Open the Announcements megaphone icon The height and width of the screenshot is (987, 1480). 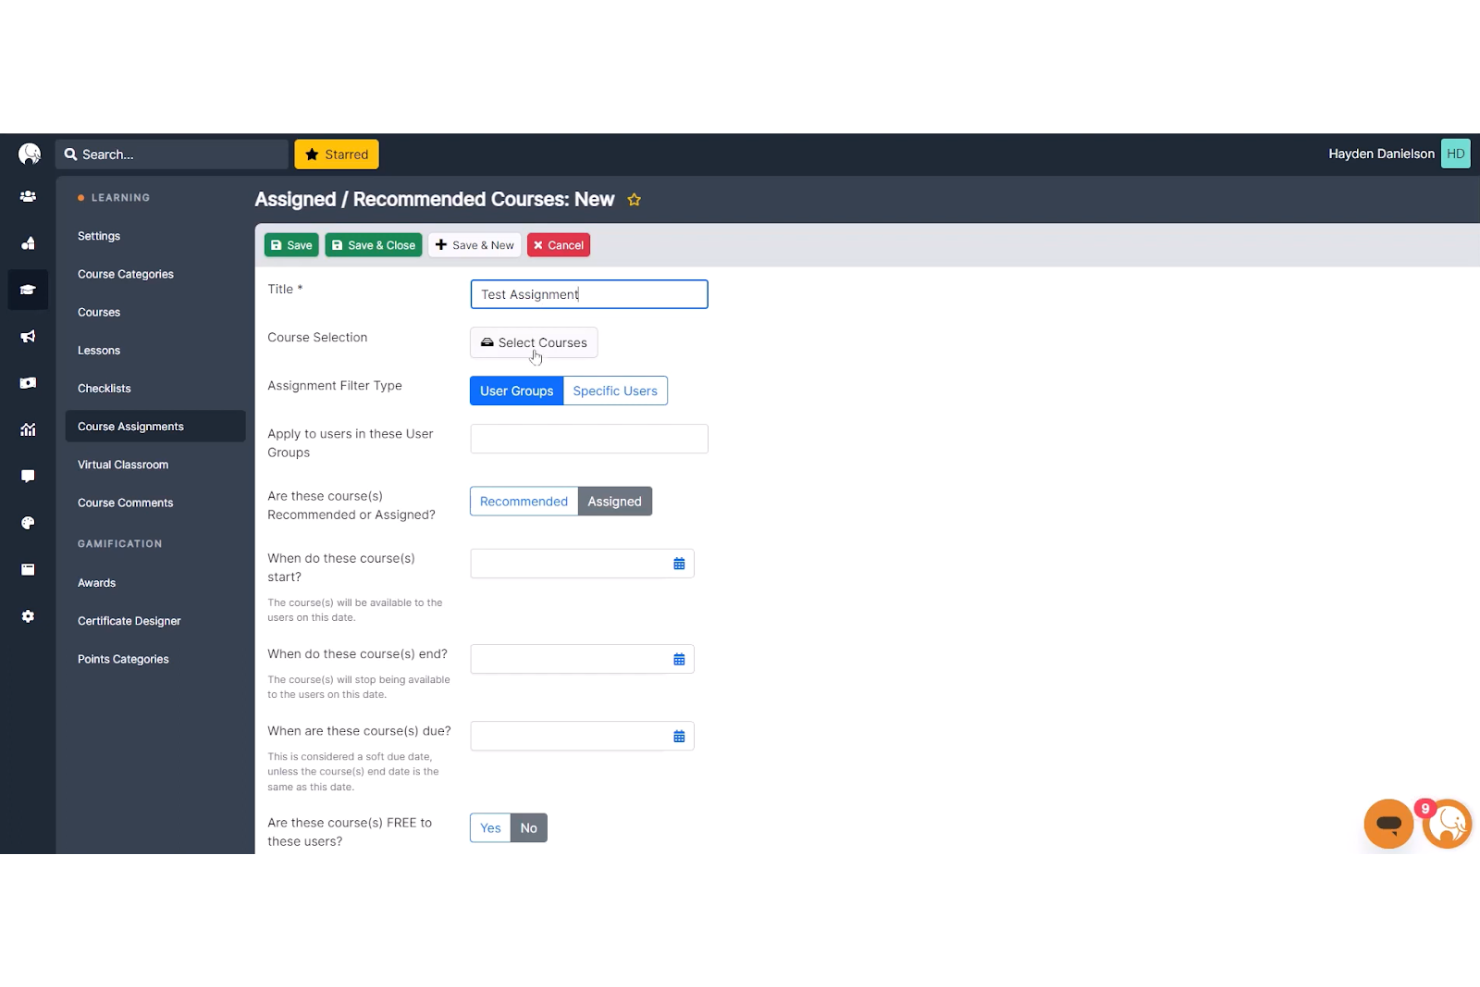tap(27, 336)
